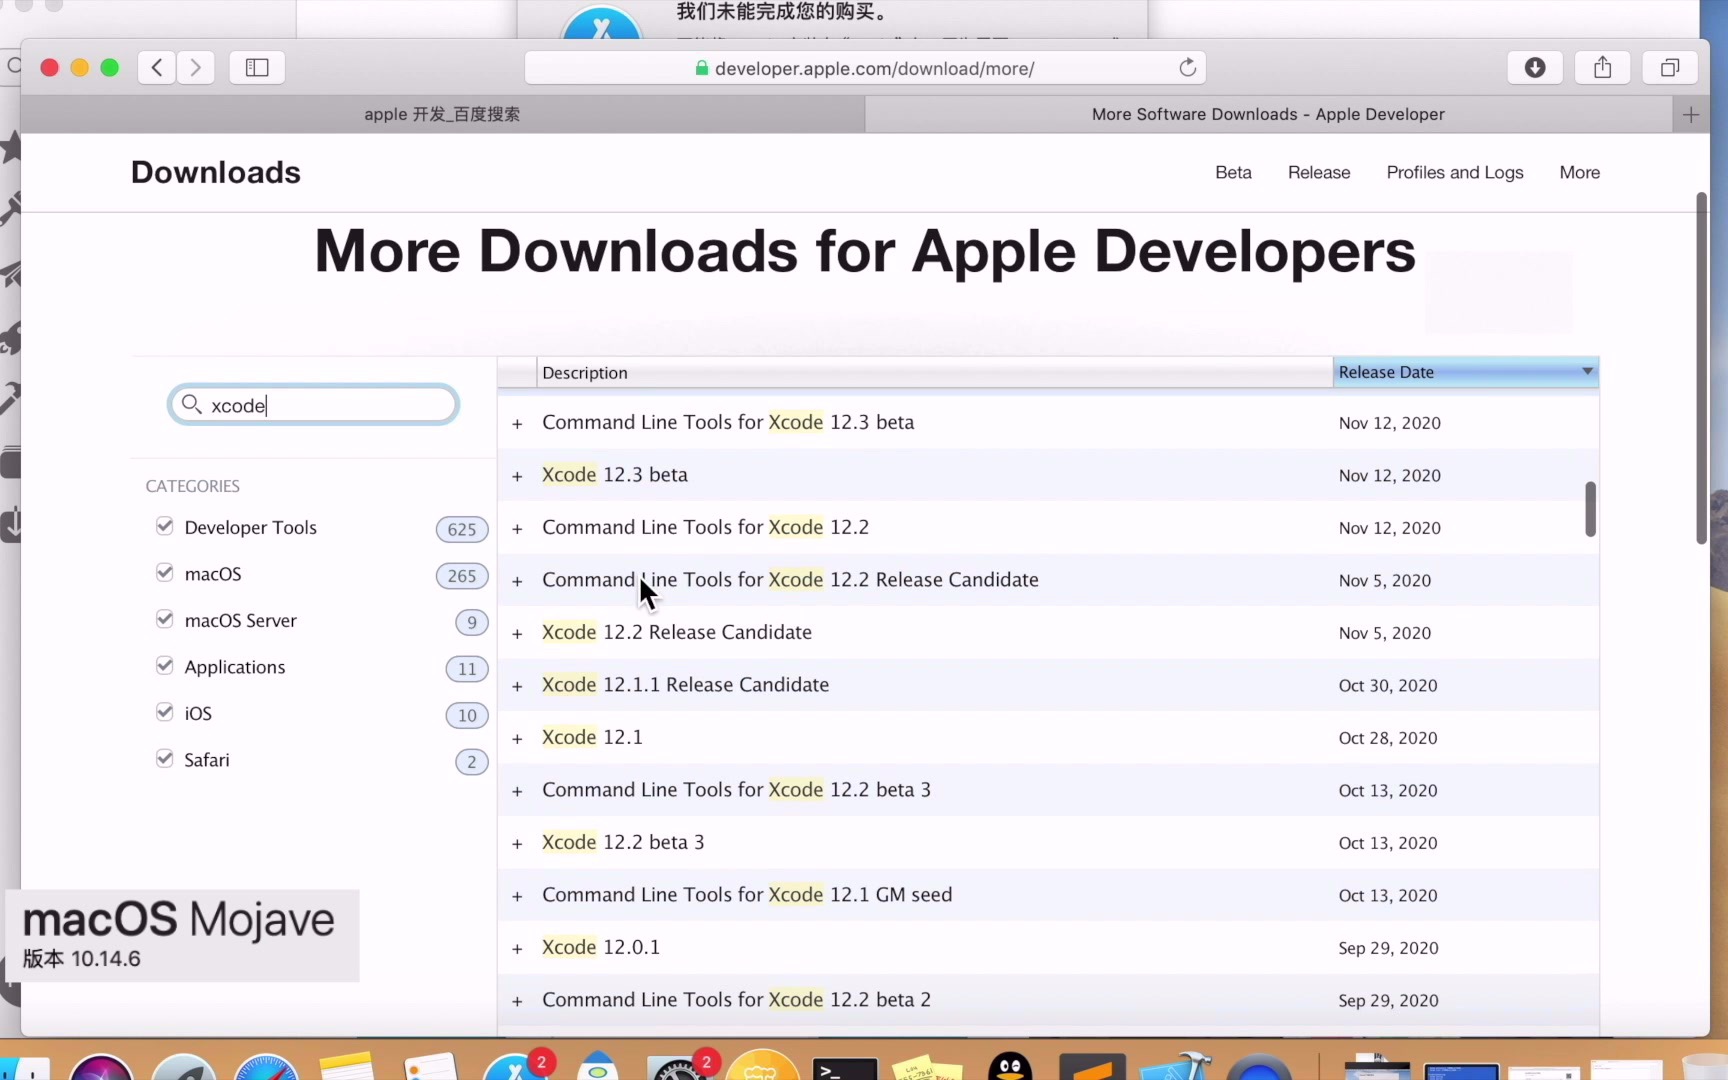The image size is (1728, 1080).
Task: Expand Command Line Tools 12.2 Release Candidate
Action: 517,581
